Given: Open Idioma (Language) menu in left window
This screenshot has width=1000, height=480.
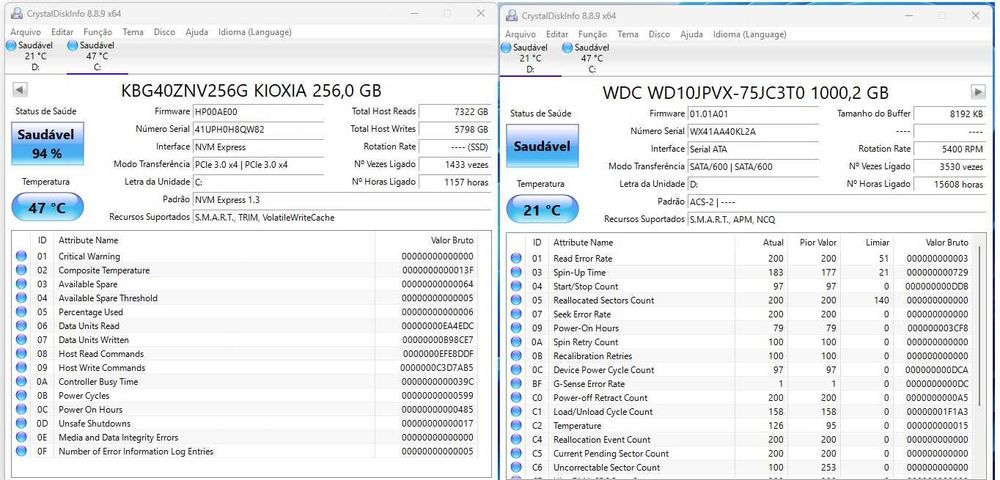Looking at the screenshot, I should point(254,32).
